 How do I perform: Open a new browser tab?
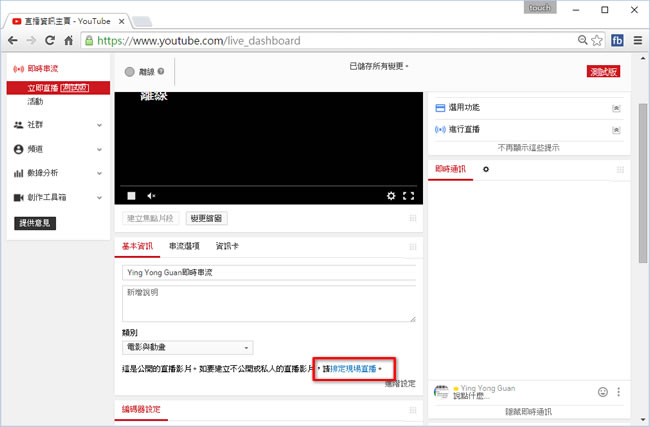click(141, 21)
